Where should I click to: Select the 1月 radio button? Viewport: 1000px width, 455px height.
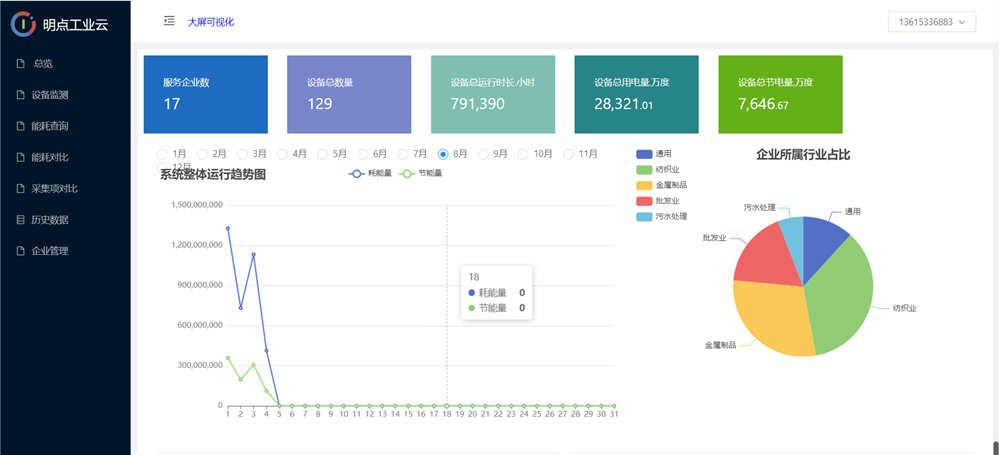click(x=162, y=154)
